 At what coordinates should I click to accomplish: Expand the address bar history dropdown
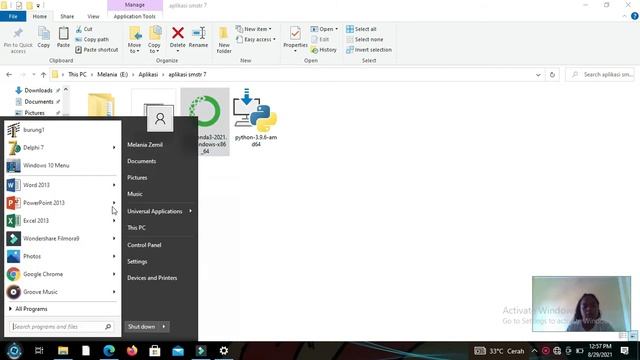(538, 75)
